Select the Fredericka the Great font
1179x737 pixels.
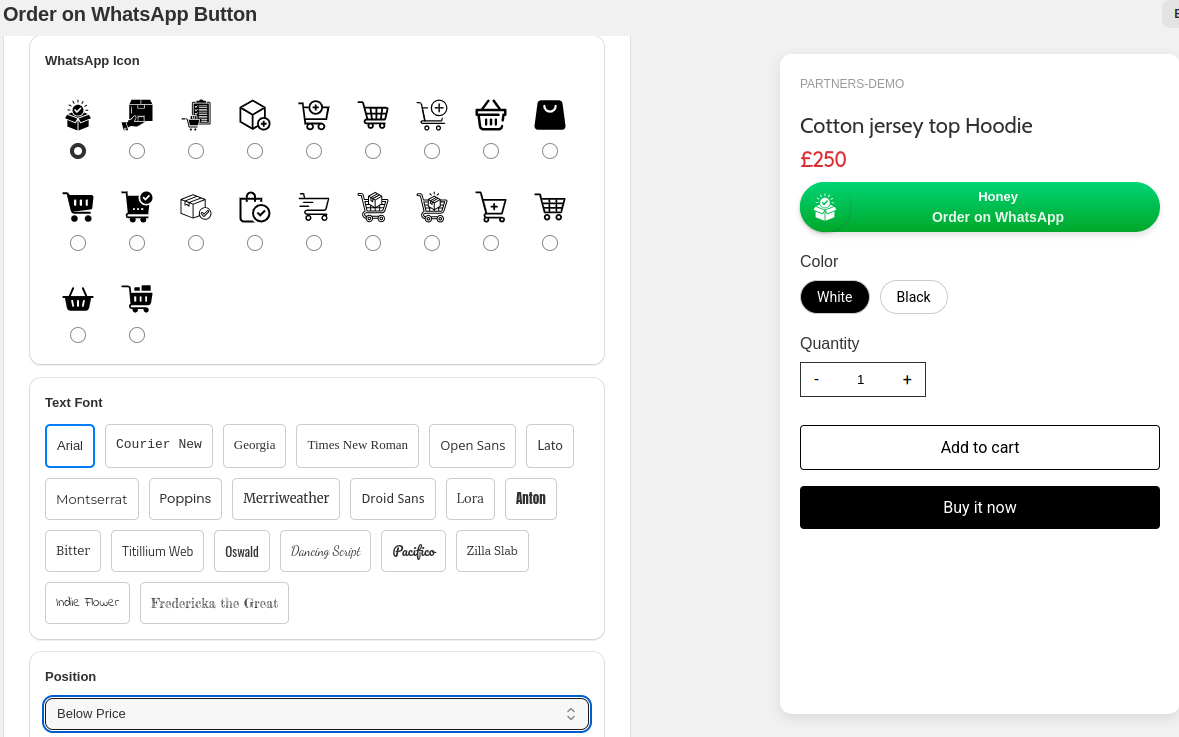pyautogui.click(x=214, y=603)
